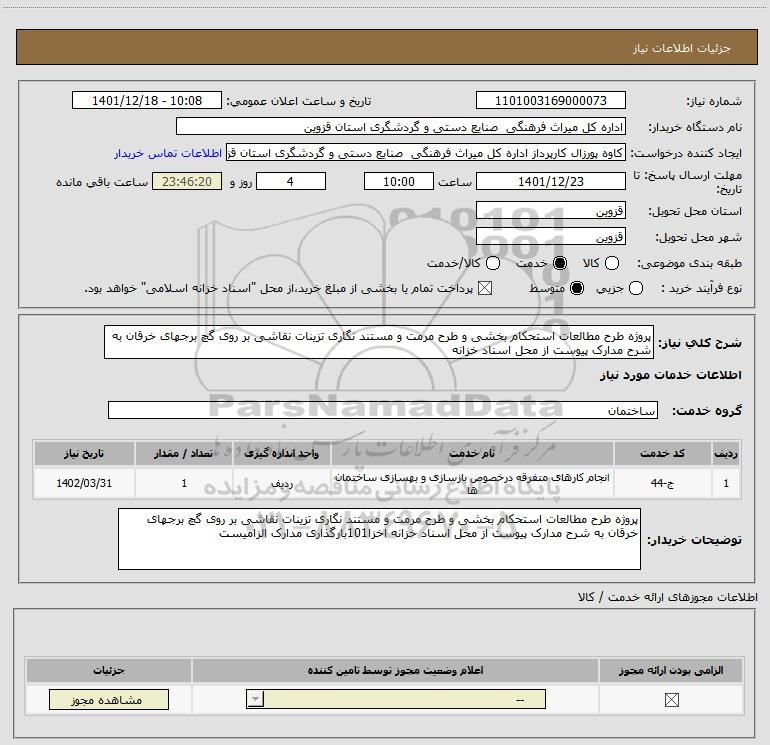The width and height of the screenshot is (770, 745).
Task: Select the خدمت radio button
Action: (x=559, y=263)
